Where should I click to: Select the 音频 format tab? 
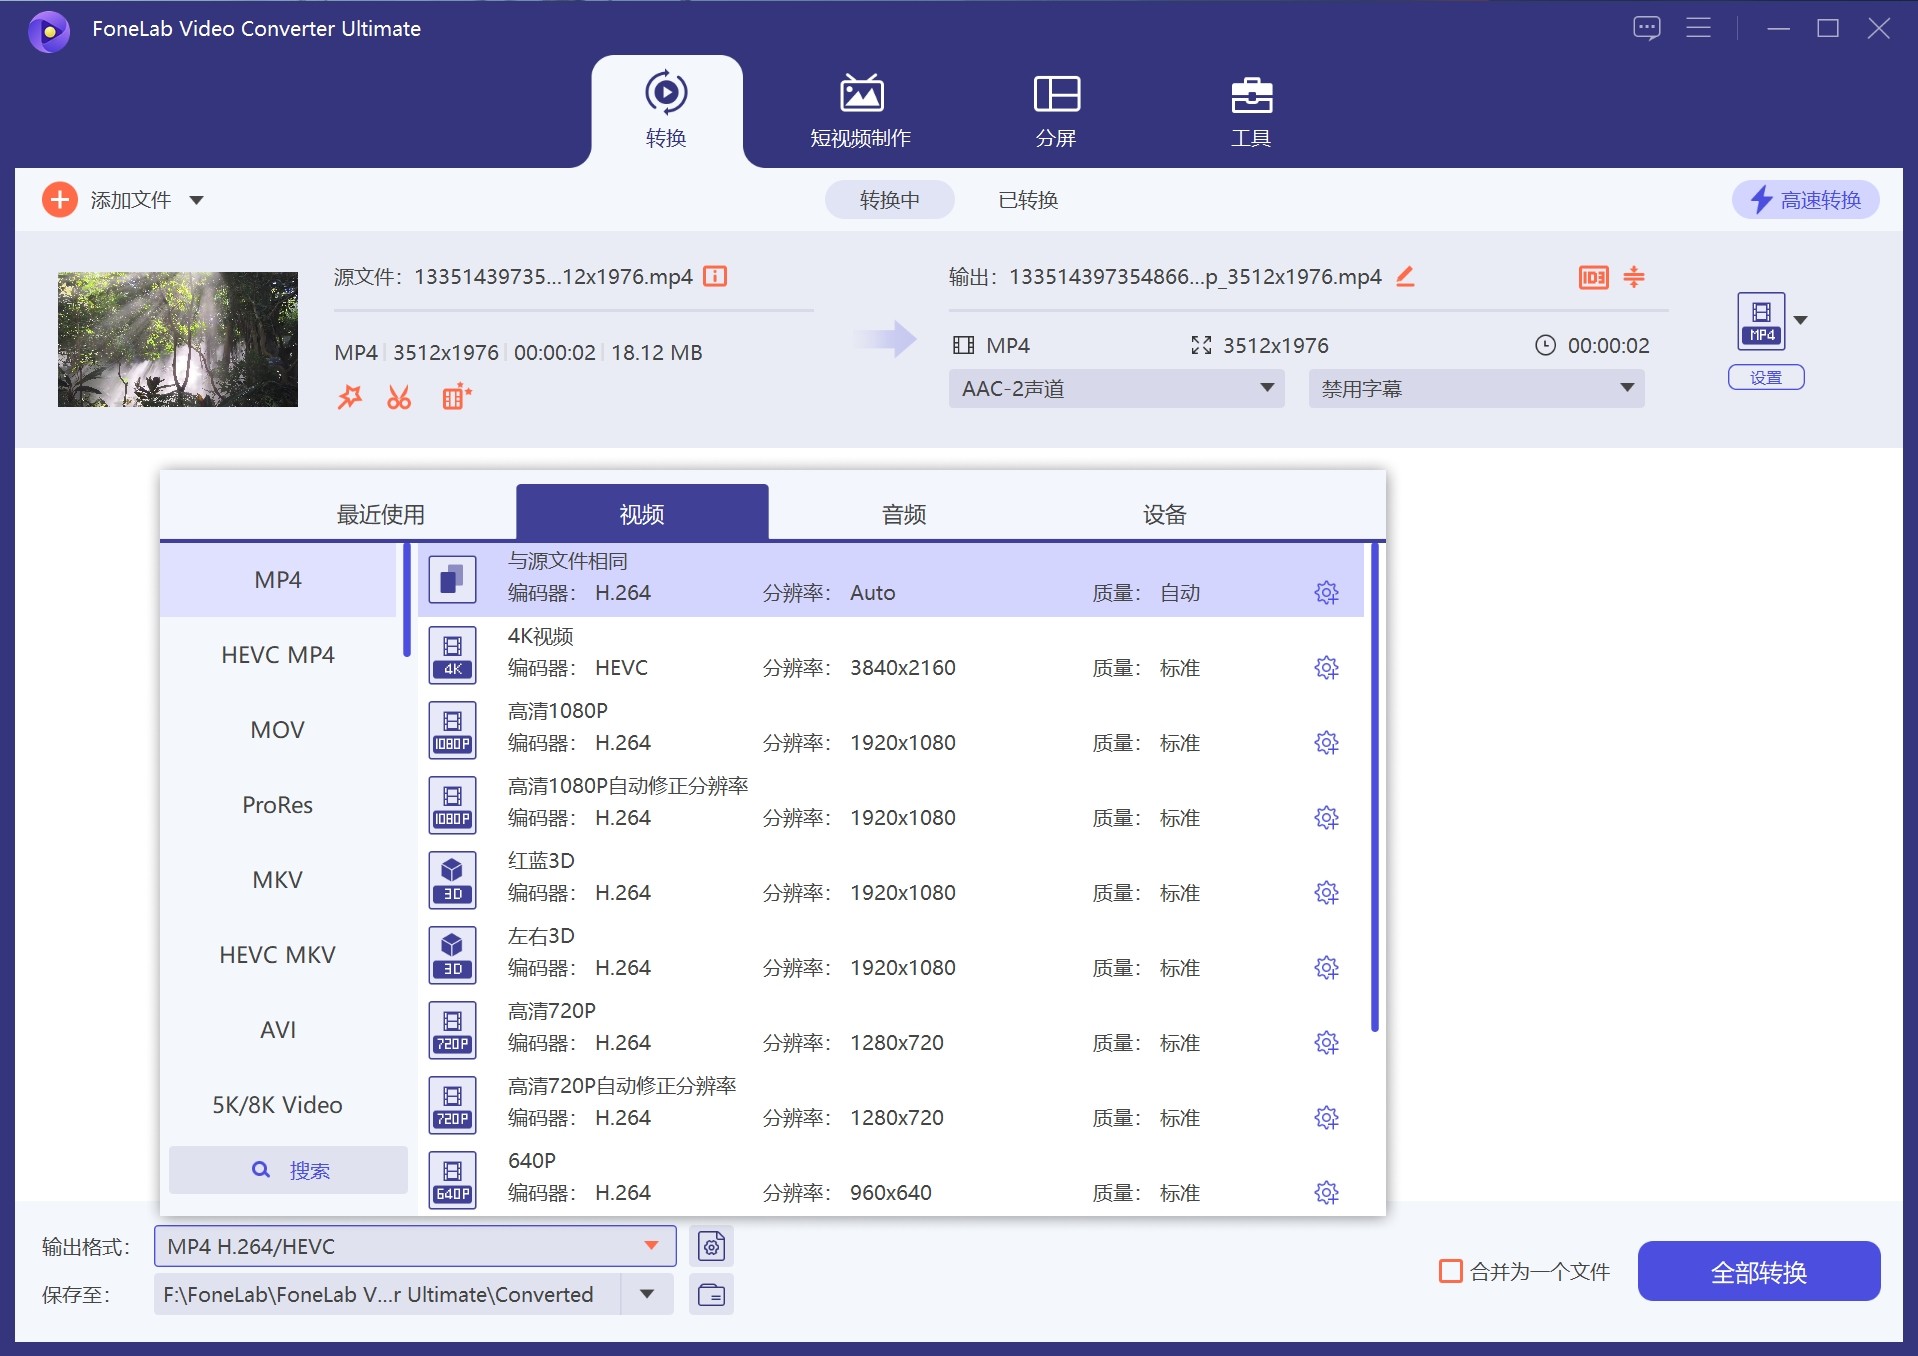click(904, 514)
